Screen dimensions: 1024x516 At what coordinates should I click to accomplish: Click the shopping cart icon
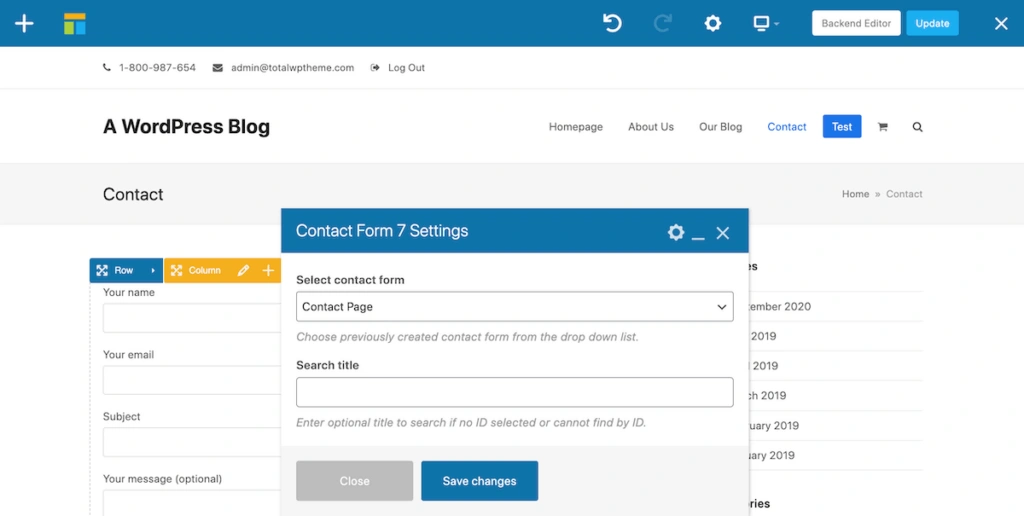(882, 127)
